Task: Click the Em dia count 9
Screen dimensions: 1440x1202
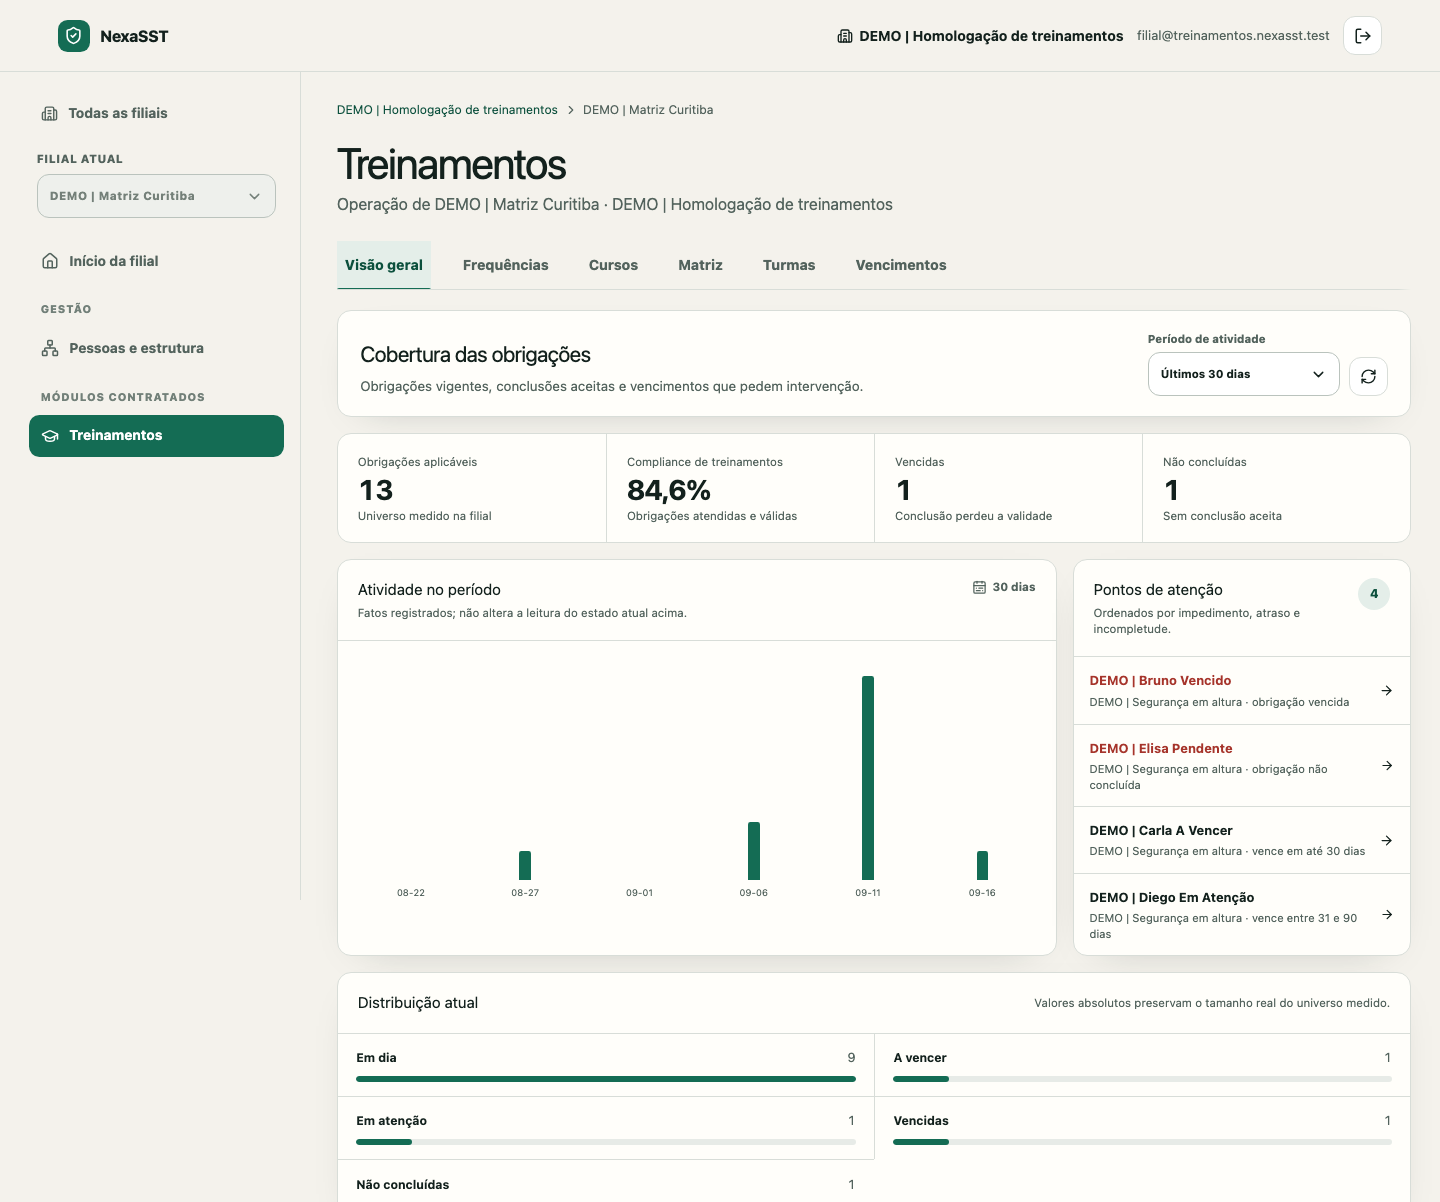Action: tap(851, 1058)
